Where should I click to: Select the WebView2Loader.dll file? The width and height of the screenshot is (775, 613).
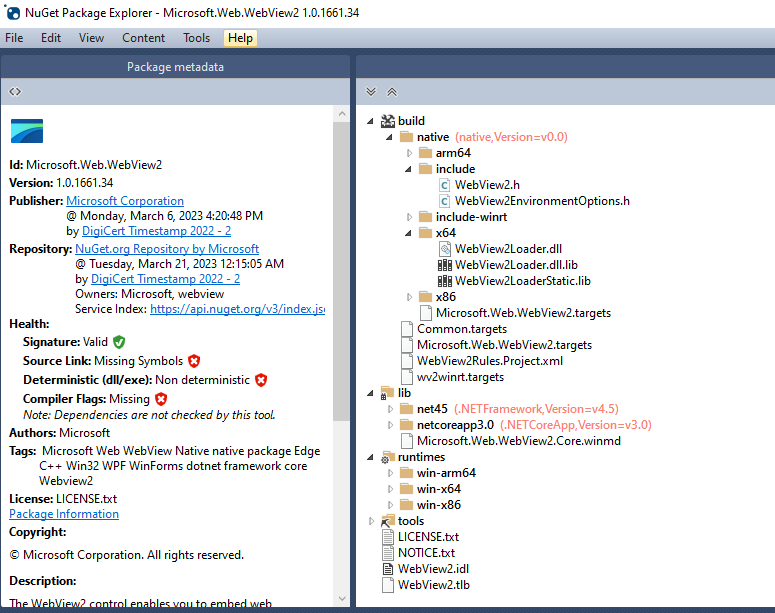click(x=507, y=249)
